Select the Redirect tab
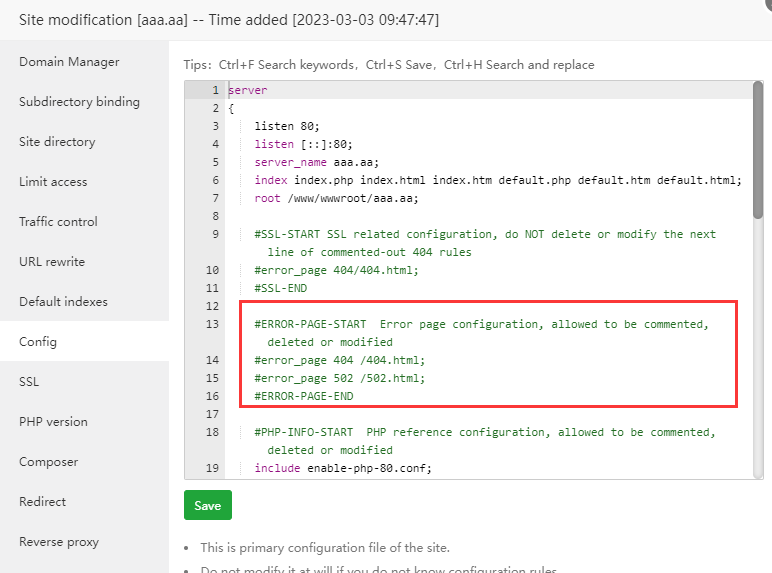The image size is (772, 573). coord(42,502)
